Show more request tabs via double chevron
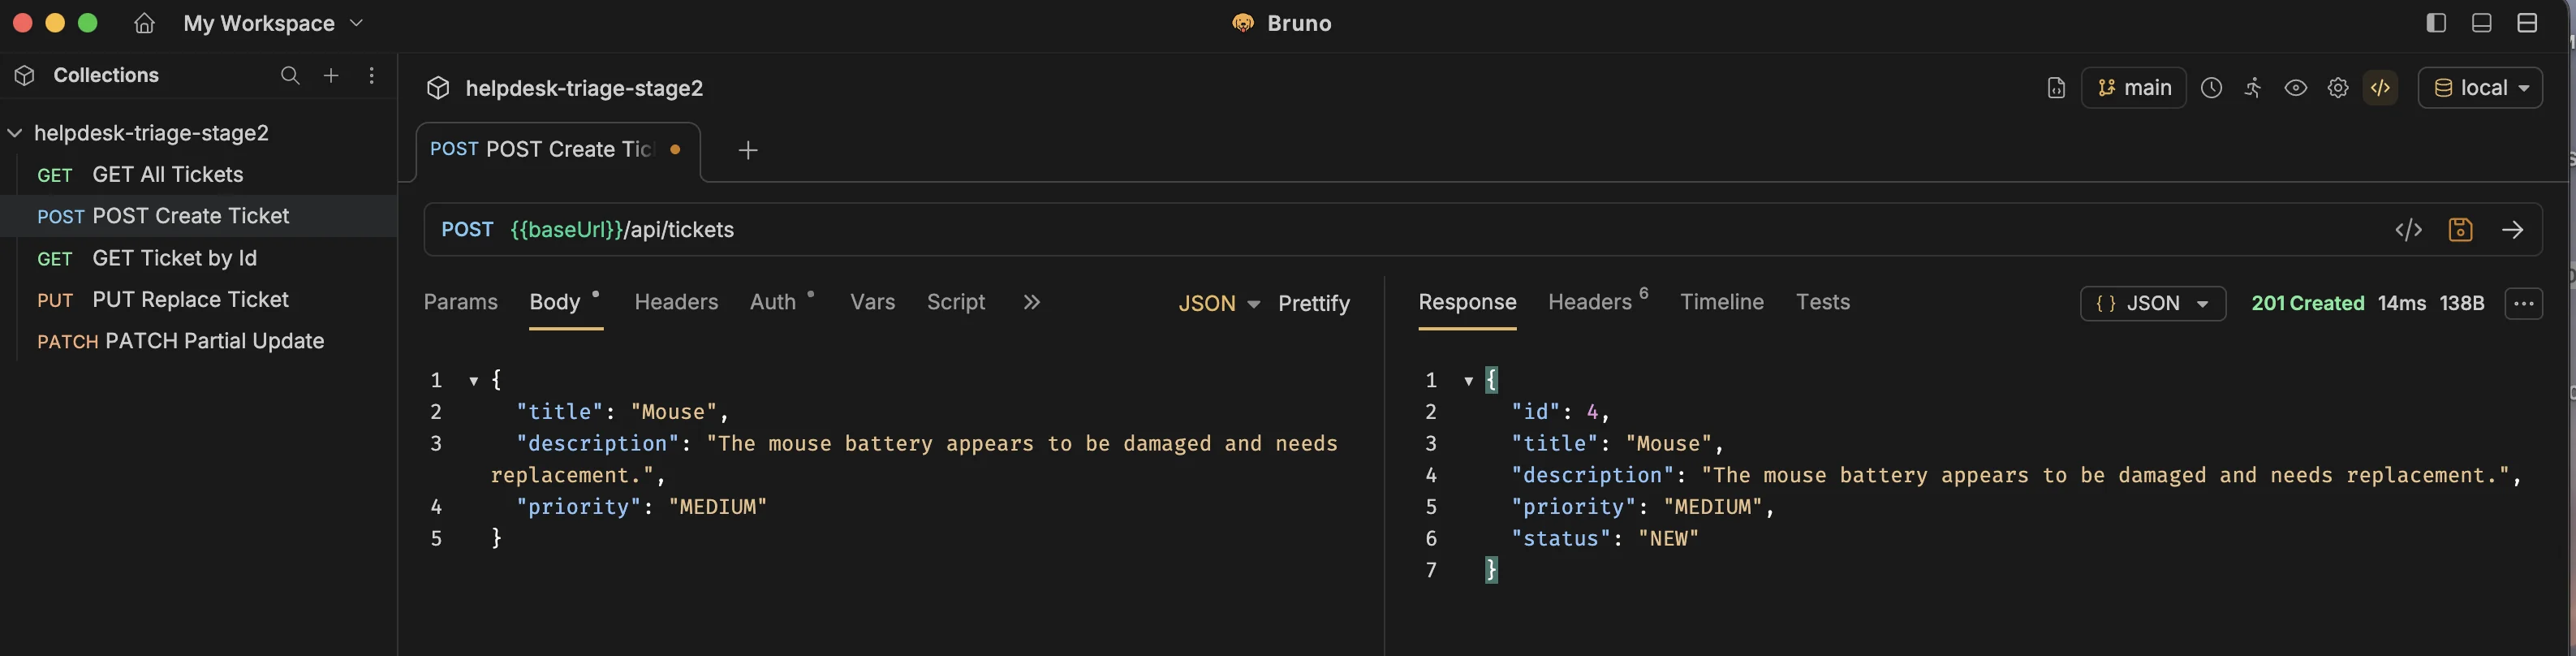 coord(1032,302)
